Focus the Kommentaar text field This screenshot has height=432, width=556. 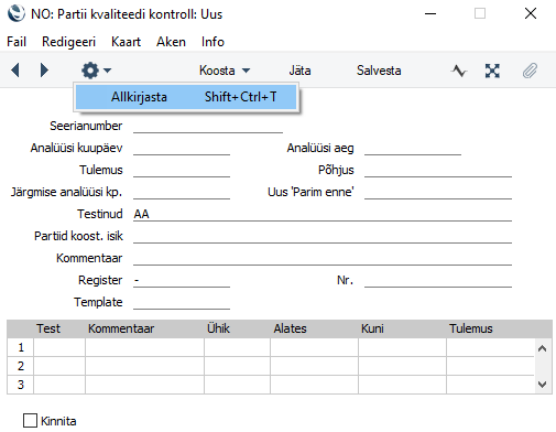coord(322,258)
